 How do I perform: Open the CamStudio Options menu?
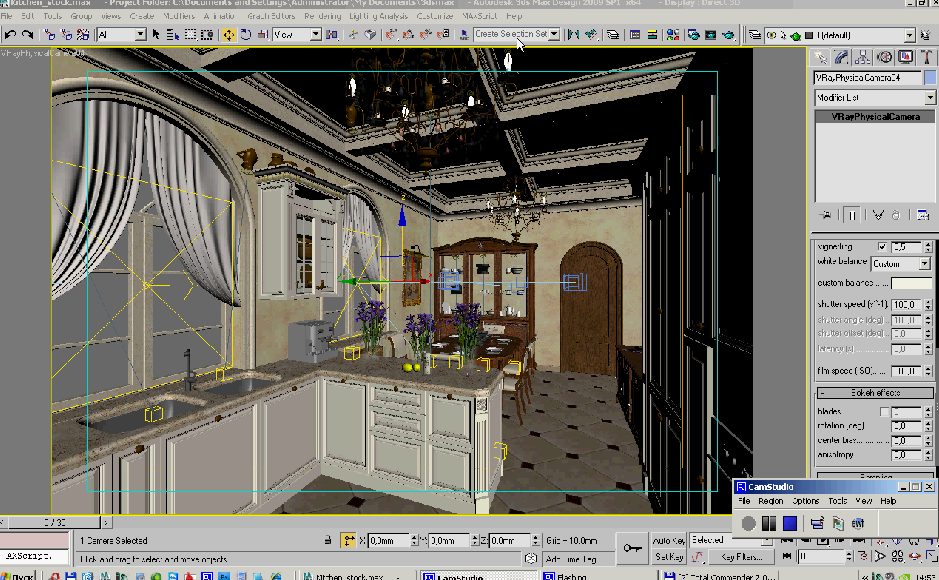point(805,501)
